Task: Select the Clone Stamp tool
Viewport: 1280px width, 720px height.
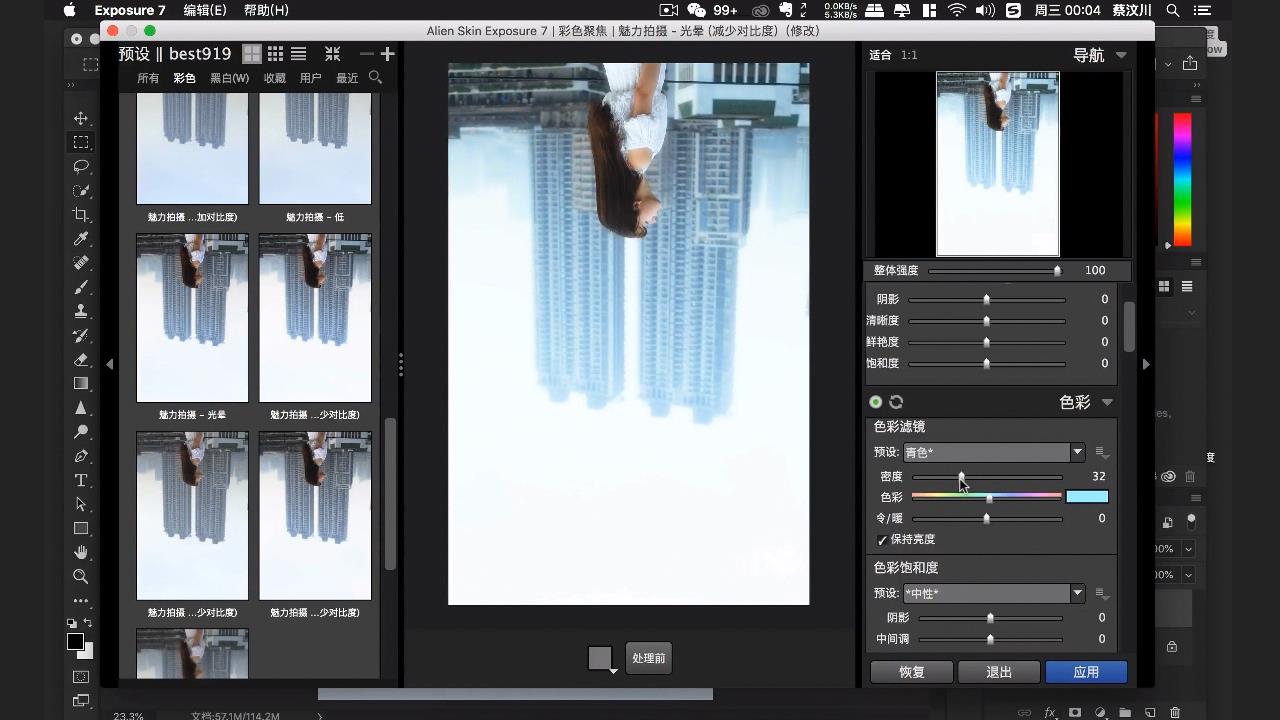Action: 81,311
